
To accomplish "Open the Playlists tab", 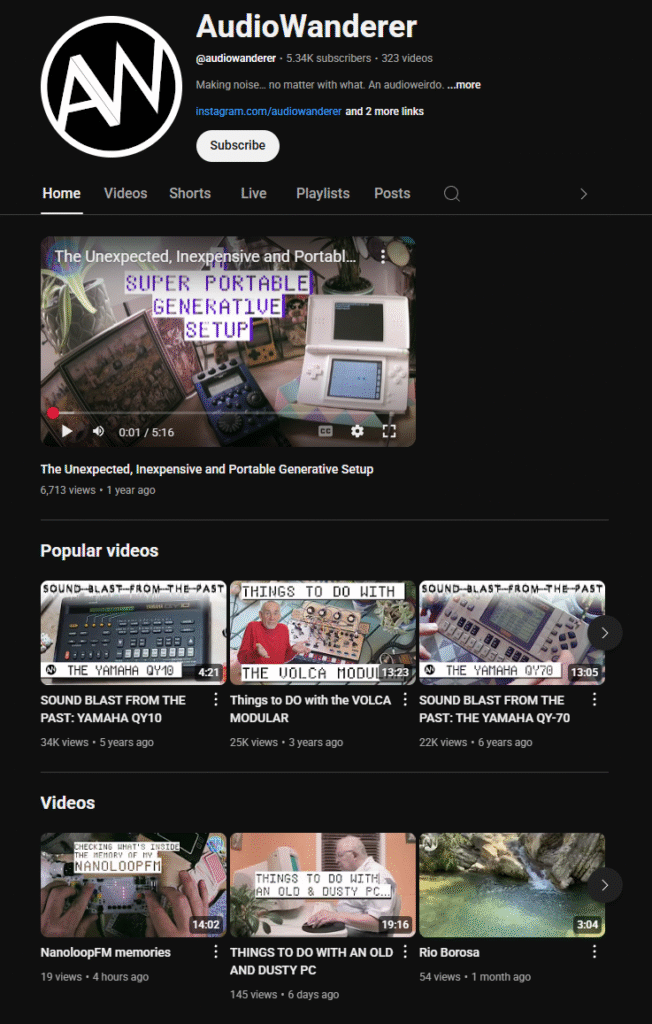I will [x=323, y=194].
